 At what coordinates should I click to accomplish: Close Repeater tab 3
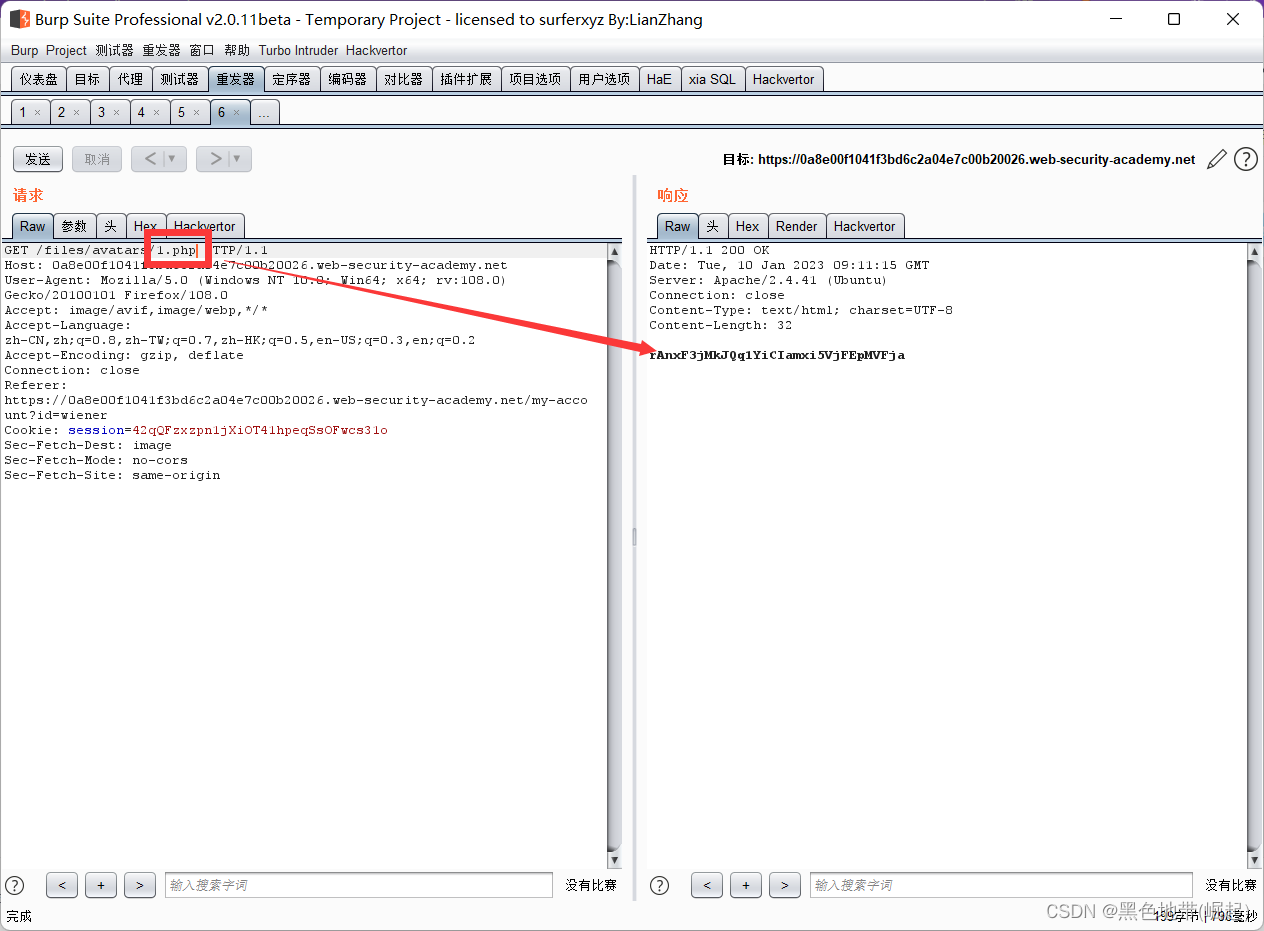point(116,113)
